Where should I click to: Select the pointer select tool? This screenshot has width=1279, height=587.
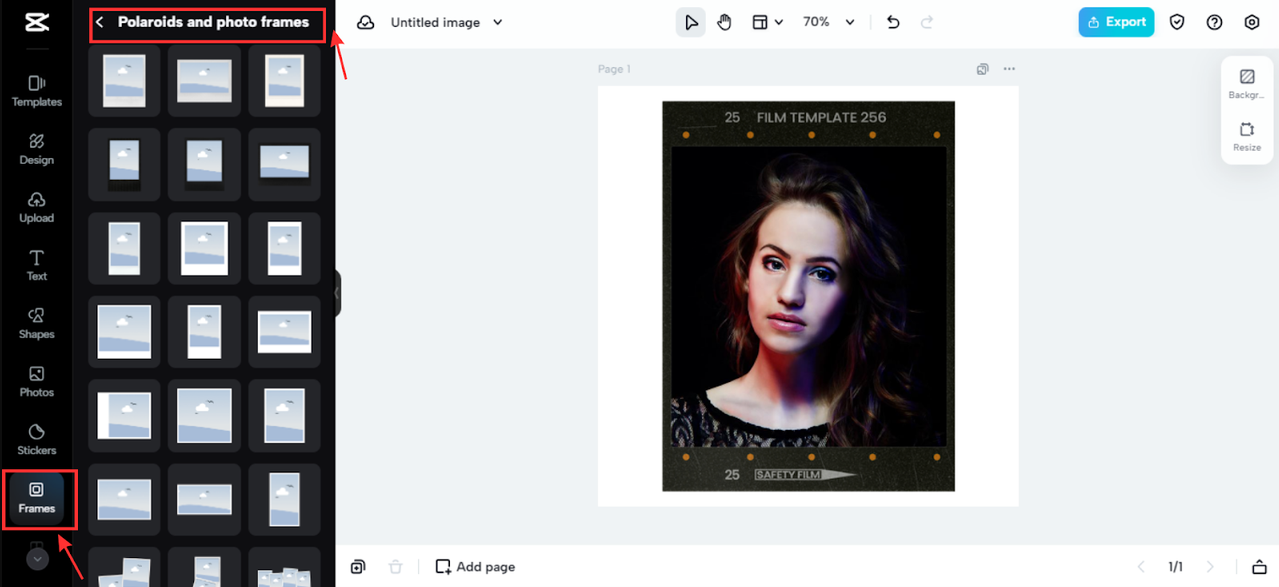(691, 22)
